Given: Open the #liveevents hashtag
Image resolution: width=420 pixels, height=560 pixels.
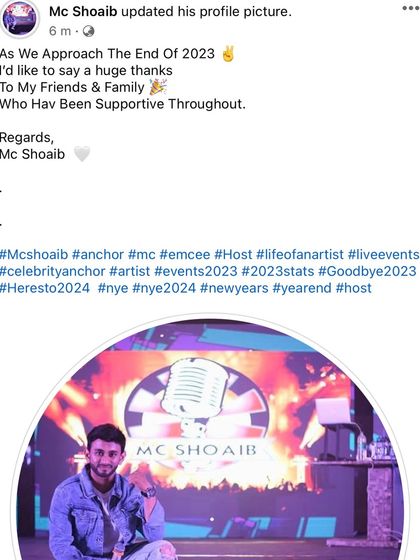Looking at the screenshot, I should [384, 255].
